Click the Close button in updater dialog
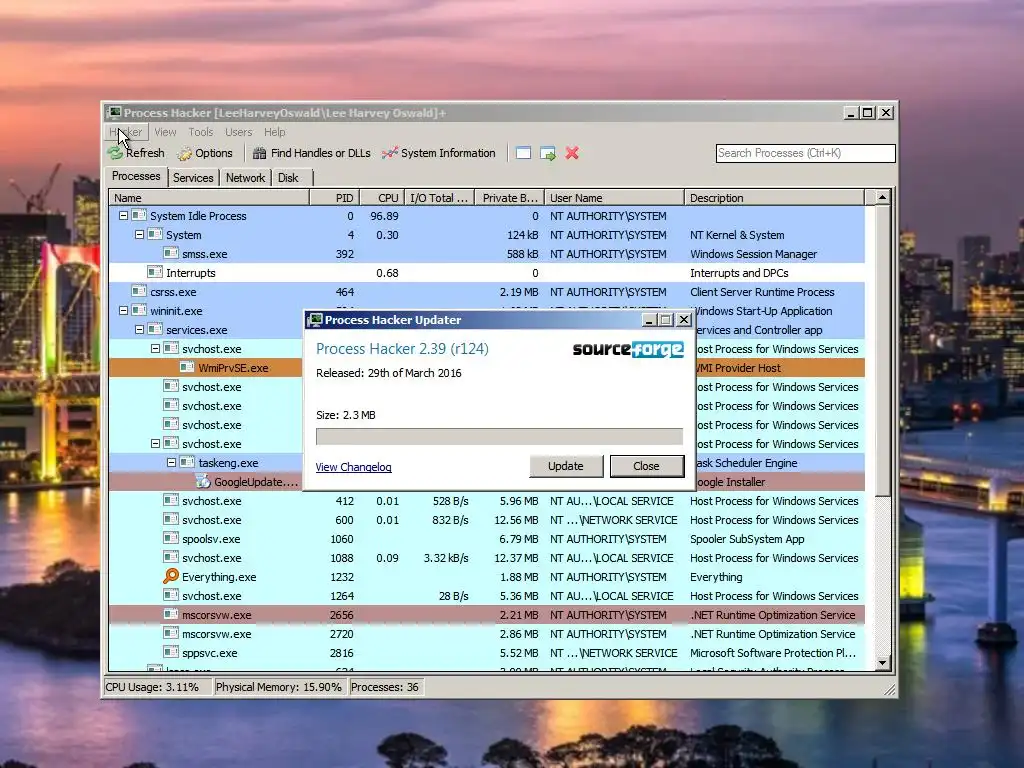Screen dimensions: 1024x768 click(647, 466)
